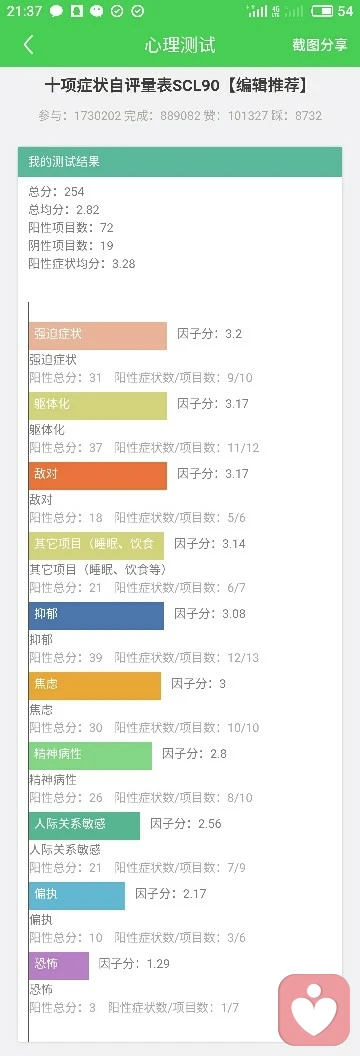Select the green 精神病性 bar

coord(90,756)
